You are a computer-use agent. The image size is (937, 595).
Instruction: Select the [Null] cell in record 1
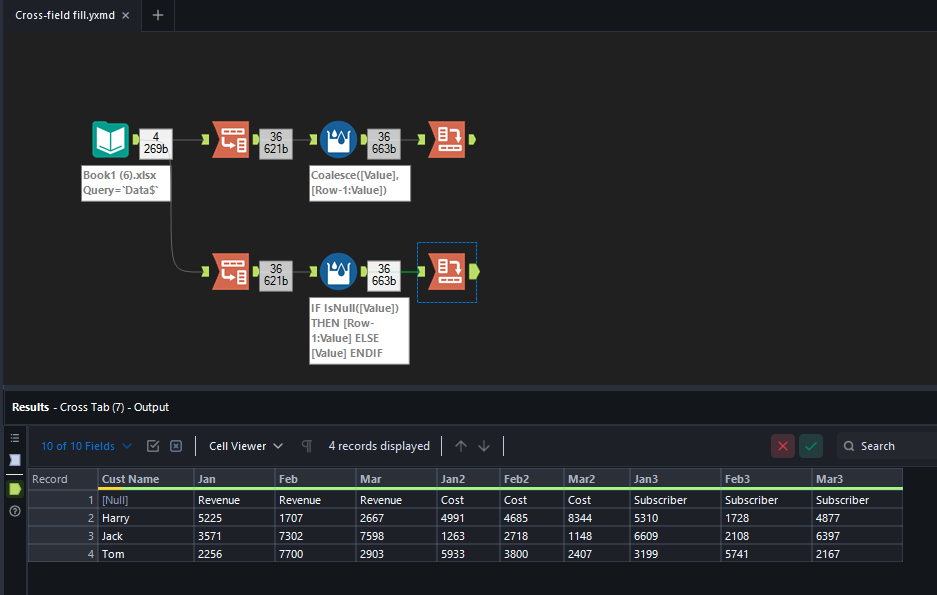[146, 500]
